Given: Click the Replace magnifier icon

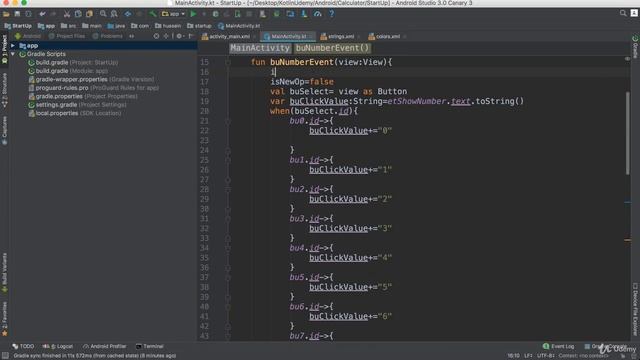Looking at the screenshot, I should [x=114, y=14].
